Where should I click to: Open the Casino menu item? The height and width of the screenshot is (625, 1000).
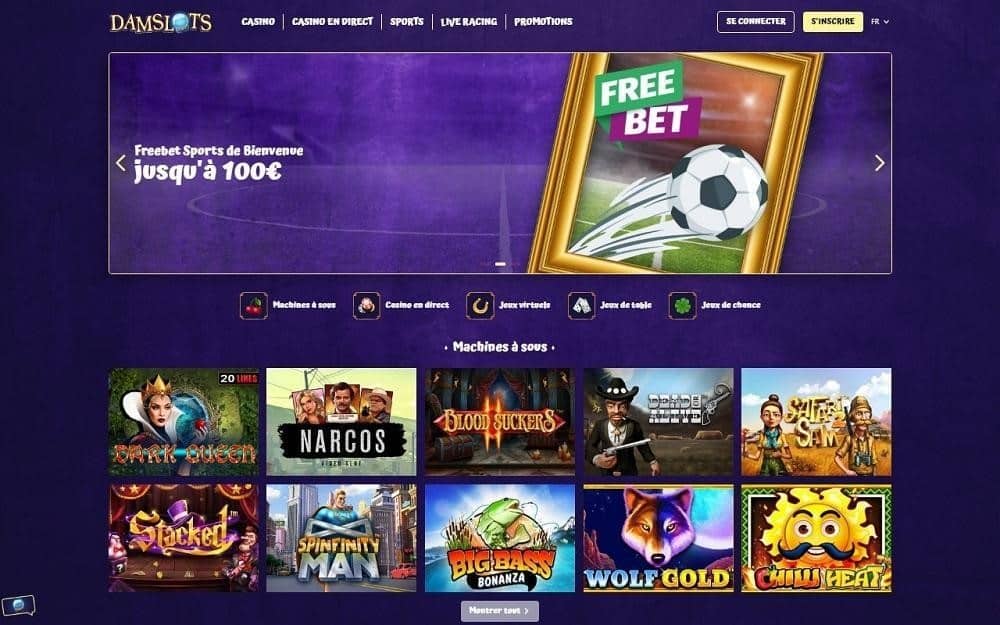[258, 22]
